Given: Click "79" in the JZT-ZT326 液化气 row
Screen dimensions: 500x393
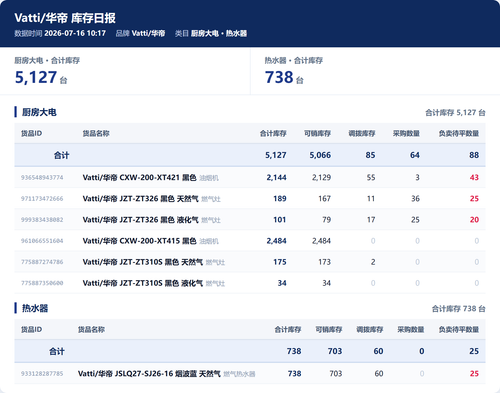Looking at the screenshot, I should [x=326, y=220].
